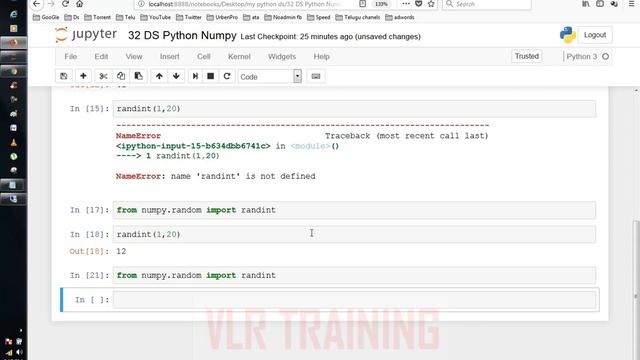Click the Trusted notebook button
Viewport: 640px width, 360px height.
[x=527, y=56]
